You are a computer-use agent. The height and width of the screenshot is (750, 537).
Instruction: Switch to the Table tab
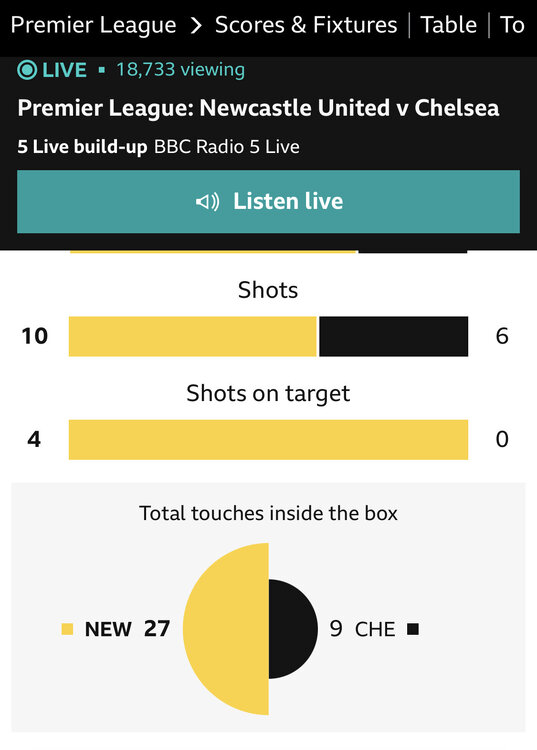[x=448, y=25]
